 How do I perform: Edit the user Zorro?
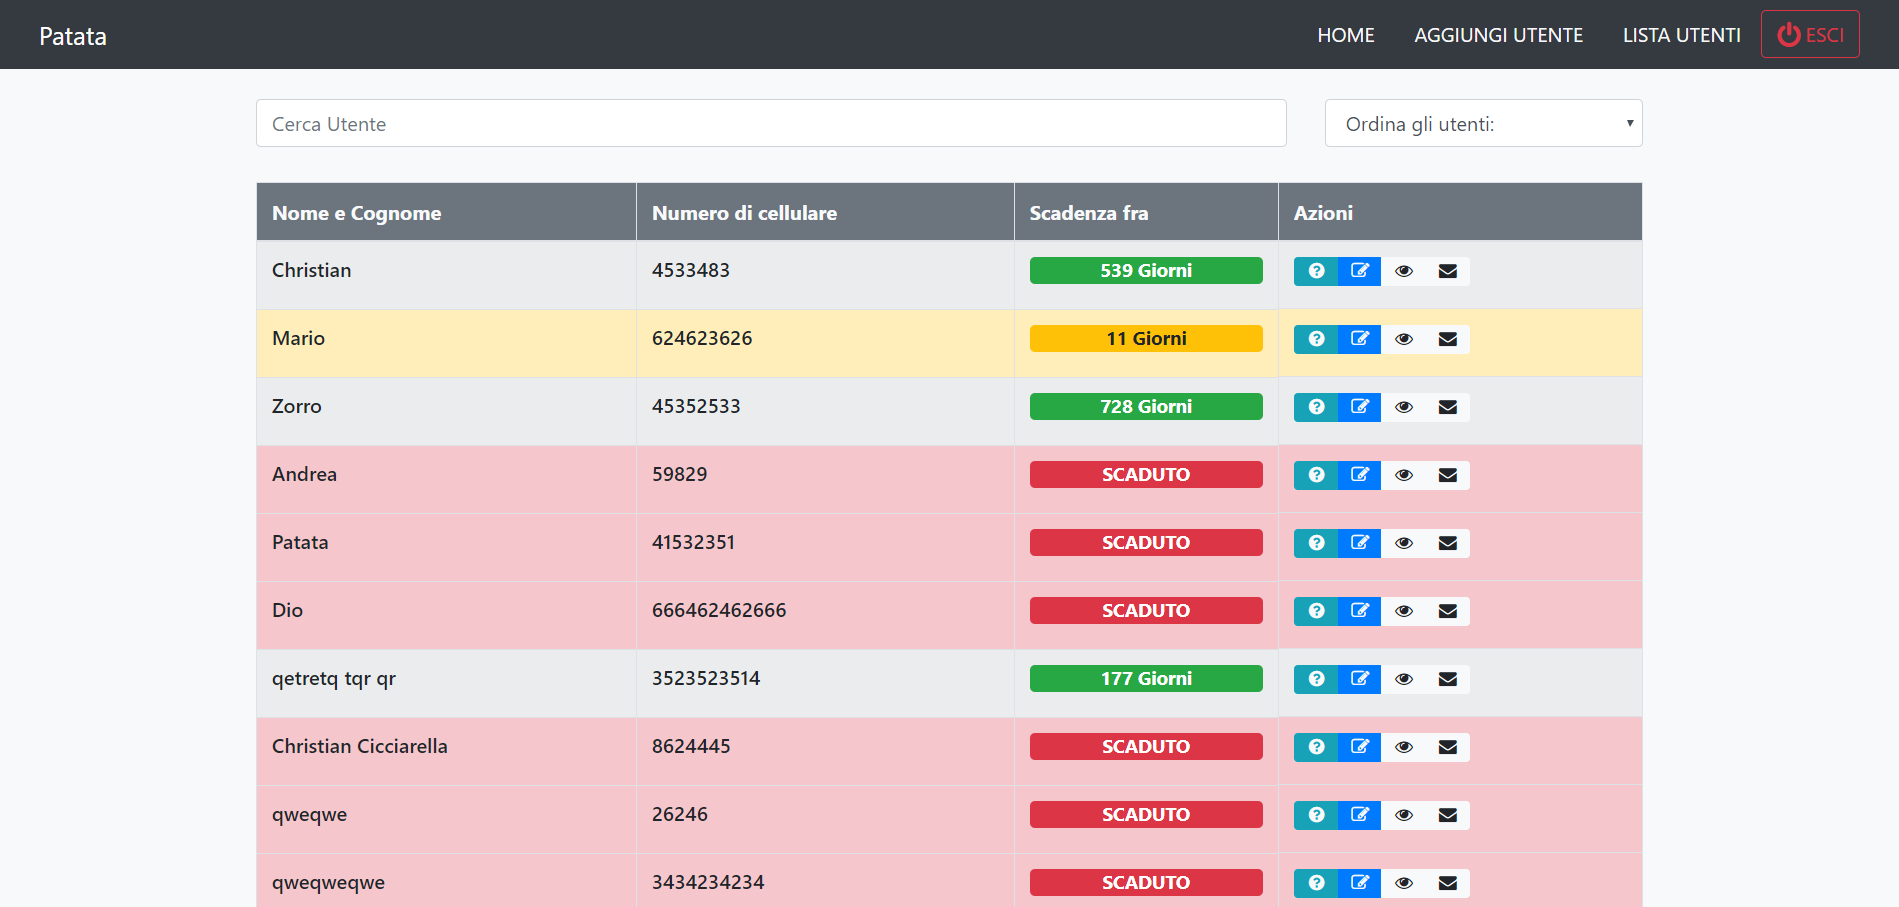tap(1360, 407)
